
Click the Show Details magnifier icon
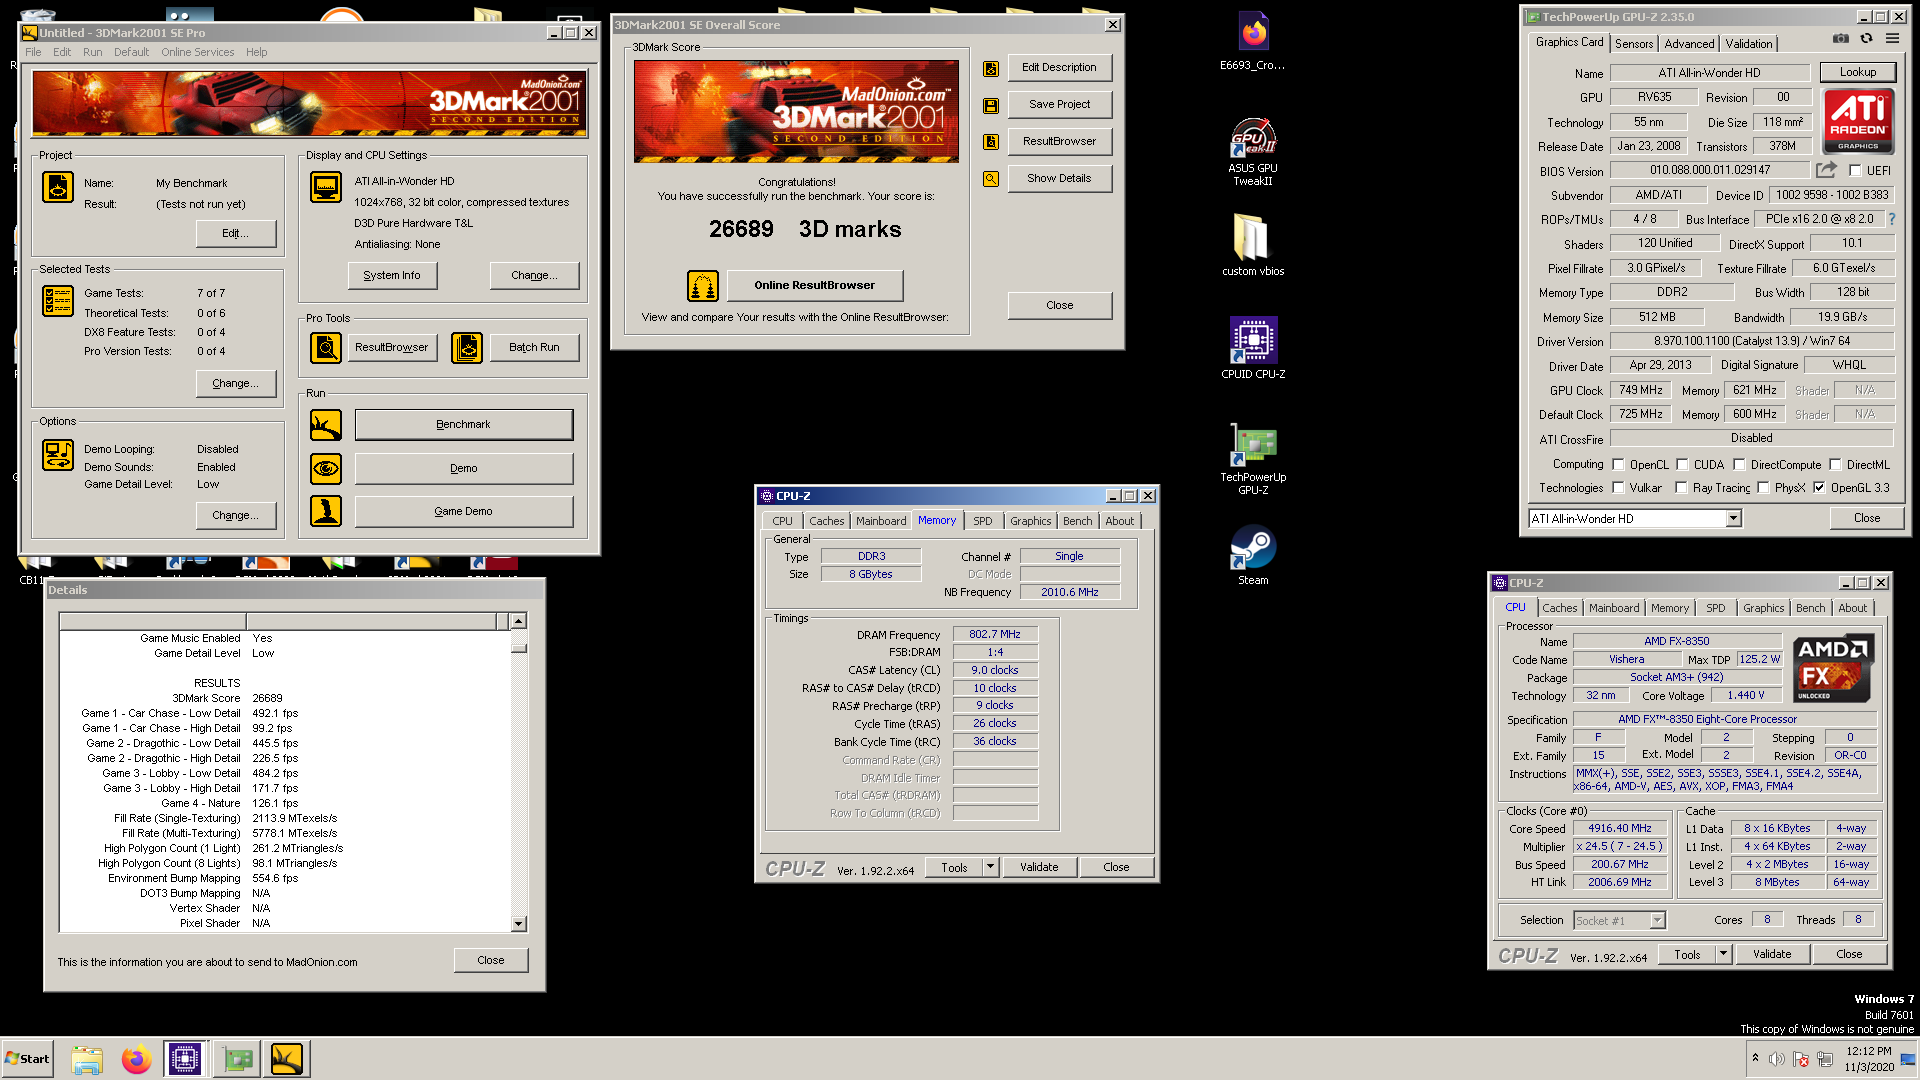(x=991, y=179)
